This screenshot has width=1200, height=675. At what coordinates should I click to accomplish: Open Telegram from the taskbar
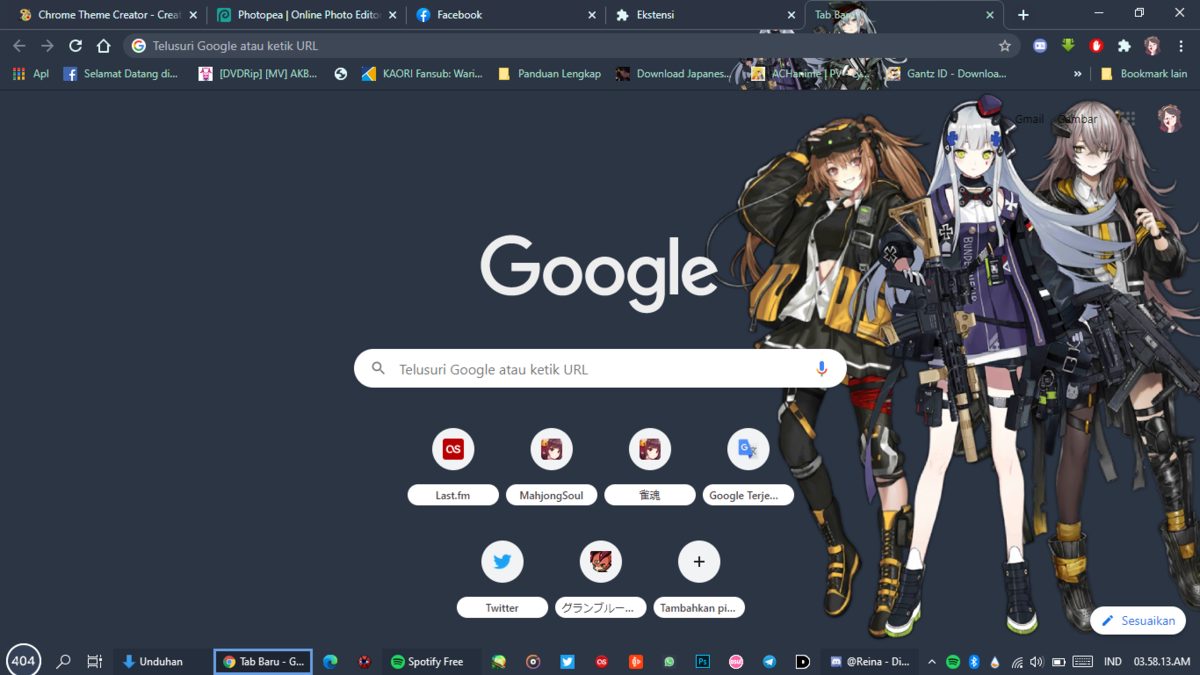point(769,661)
